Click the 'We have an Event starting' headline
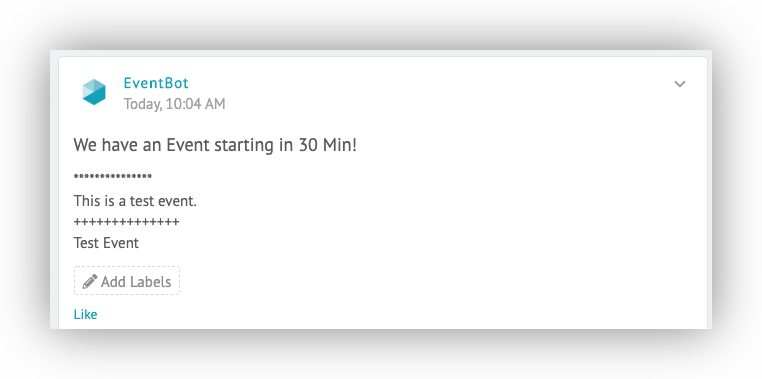This screenshot has height=379, width=762. (215, 145)
